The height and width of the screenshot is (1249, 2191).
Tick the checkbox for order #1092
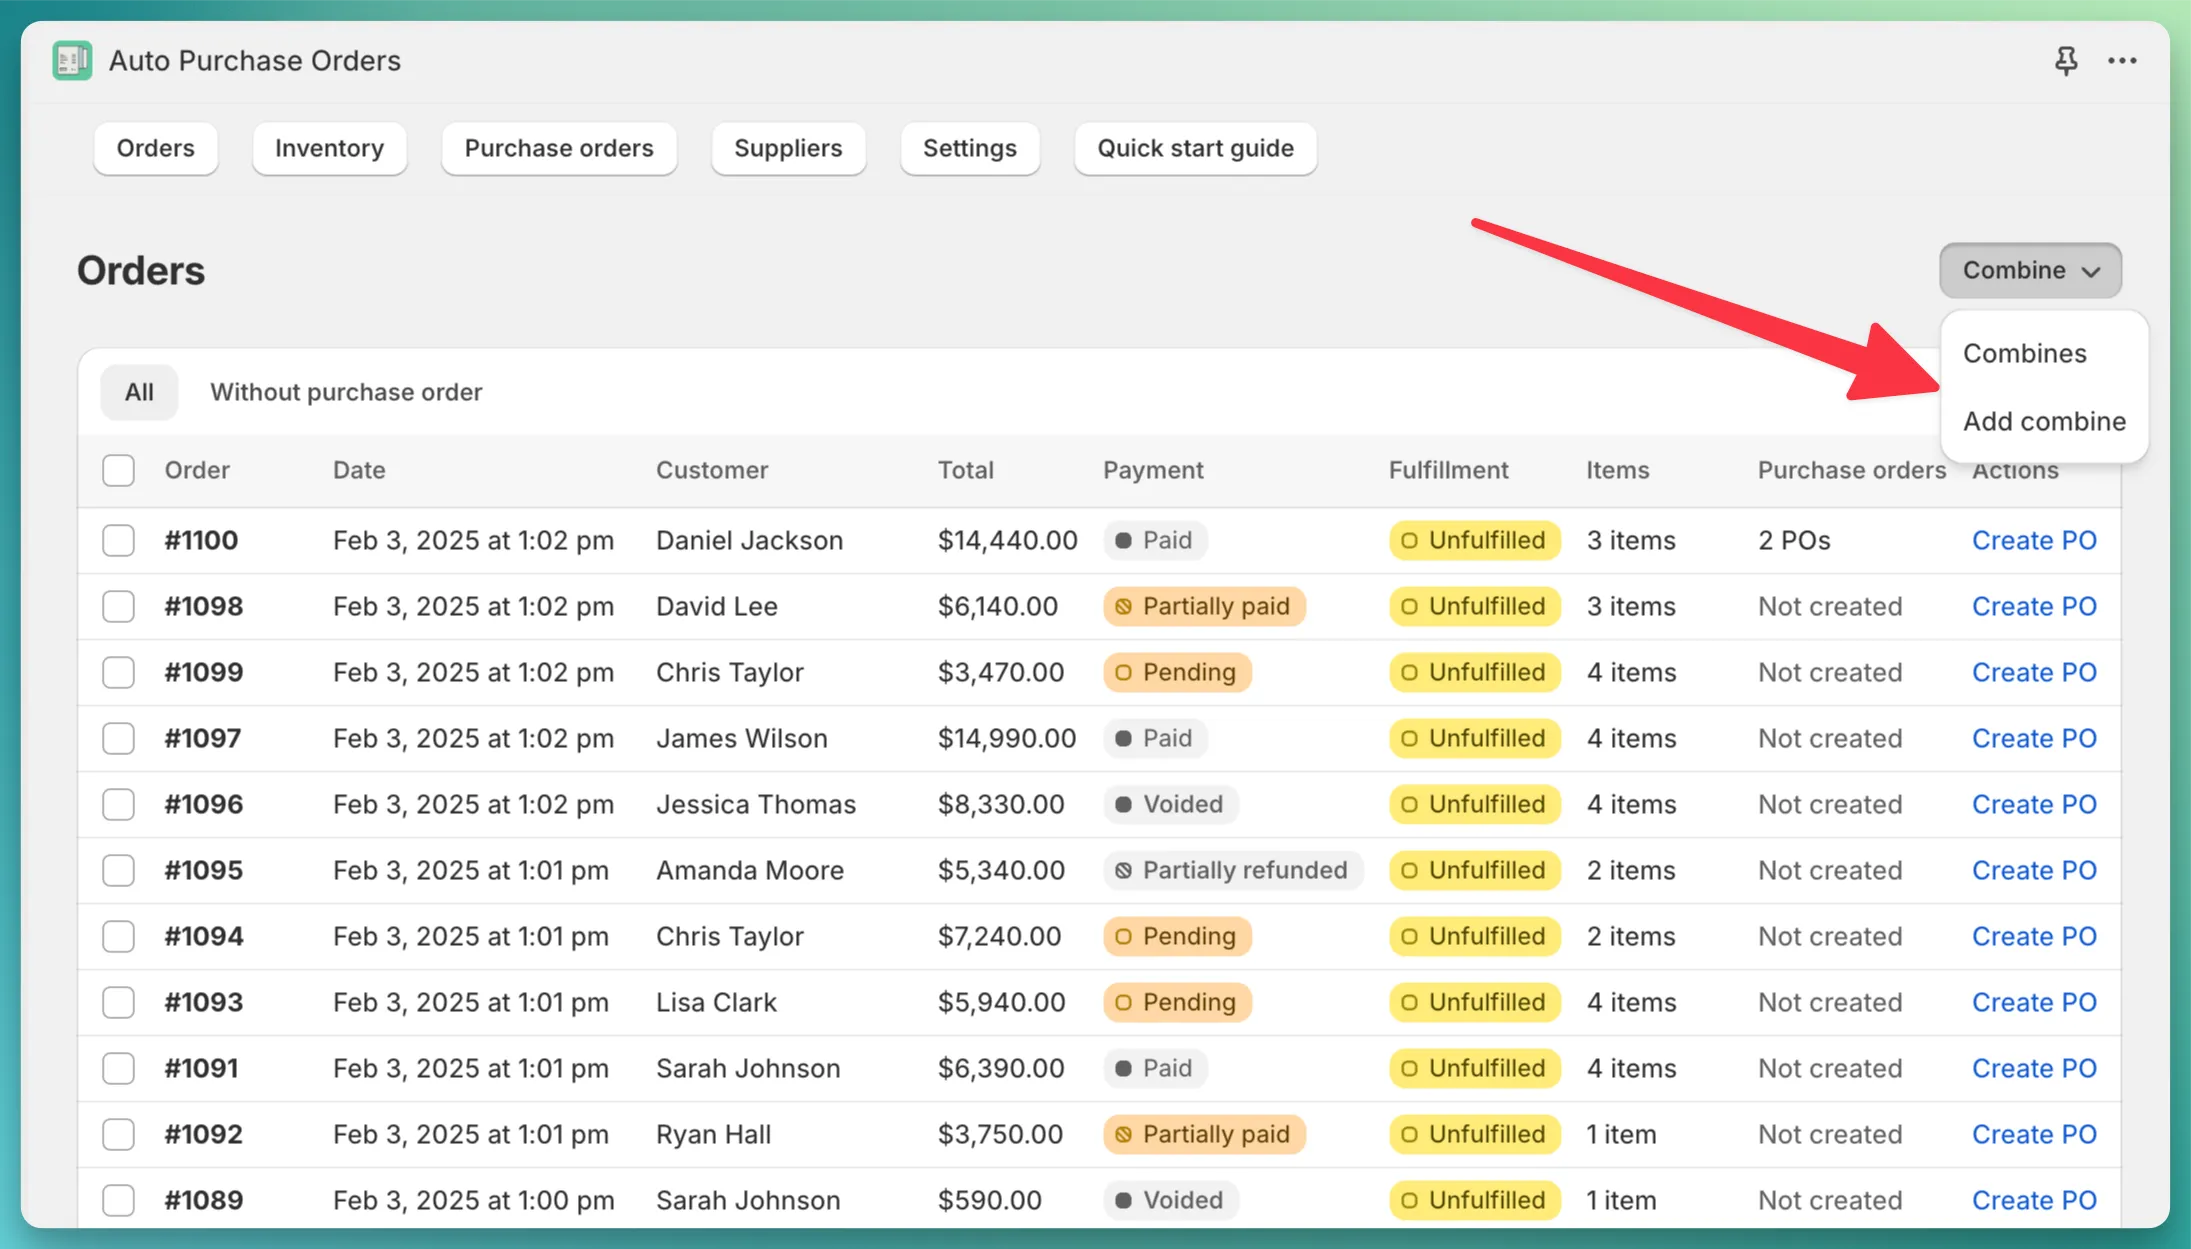[118, 1134]
